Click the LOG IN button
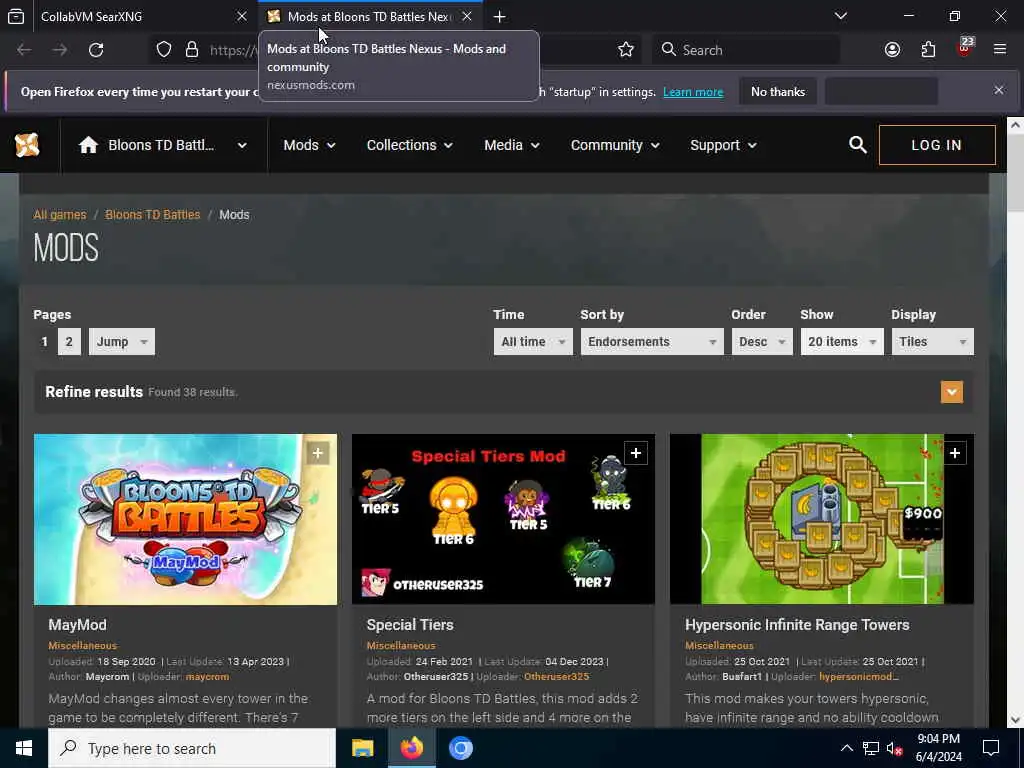 pos(937,145)
